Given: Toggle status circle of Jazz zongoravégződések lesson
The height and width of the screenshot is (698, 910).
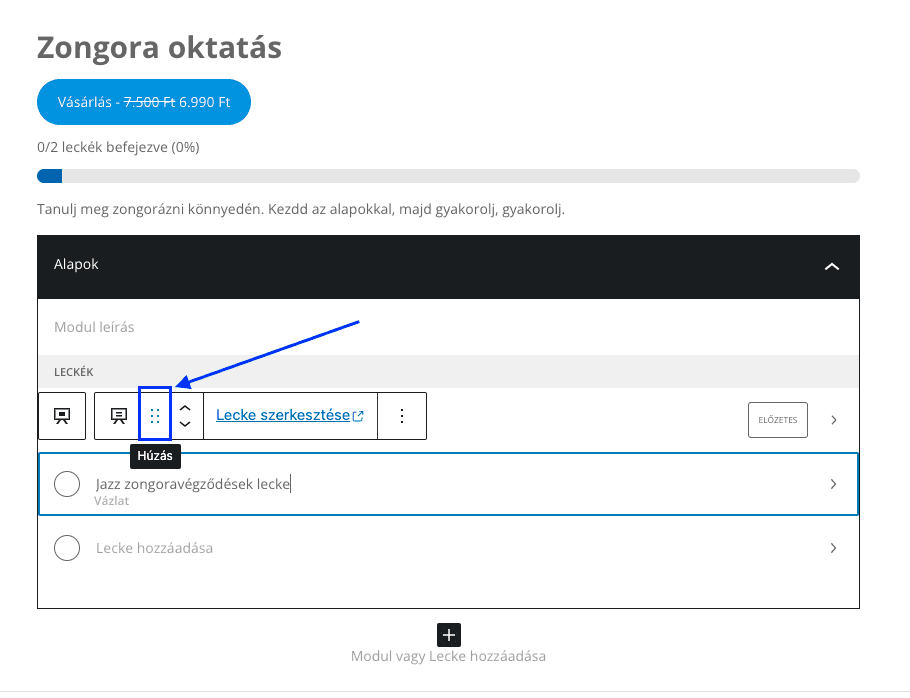Looking at the screenshot, I should [67, 484].
